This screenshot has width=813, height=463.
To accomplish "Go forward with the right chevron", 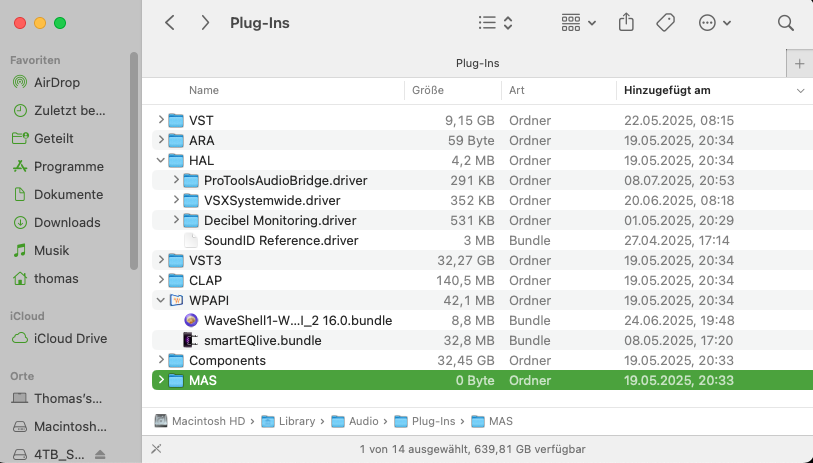I will point(205,22).
